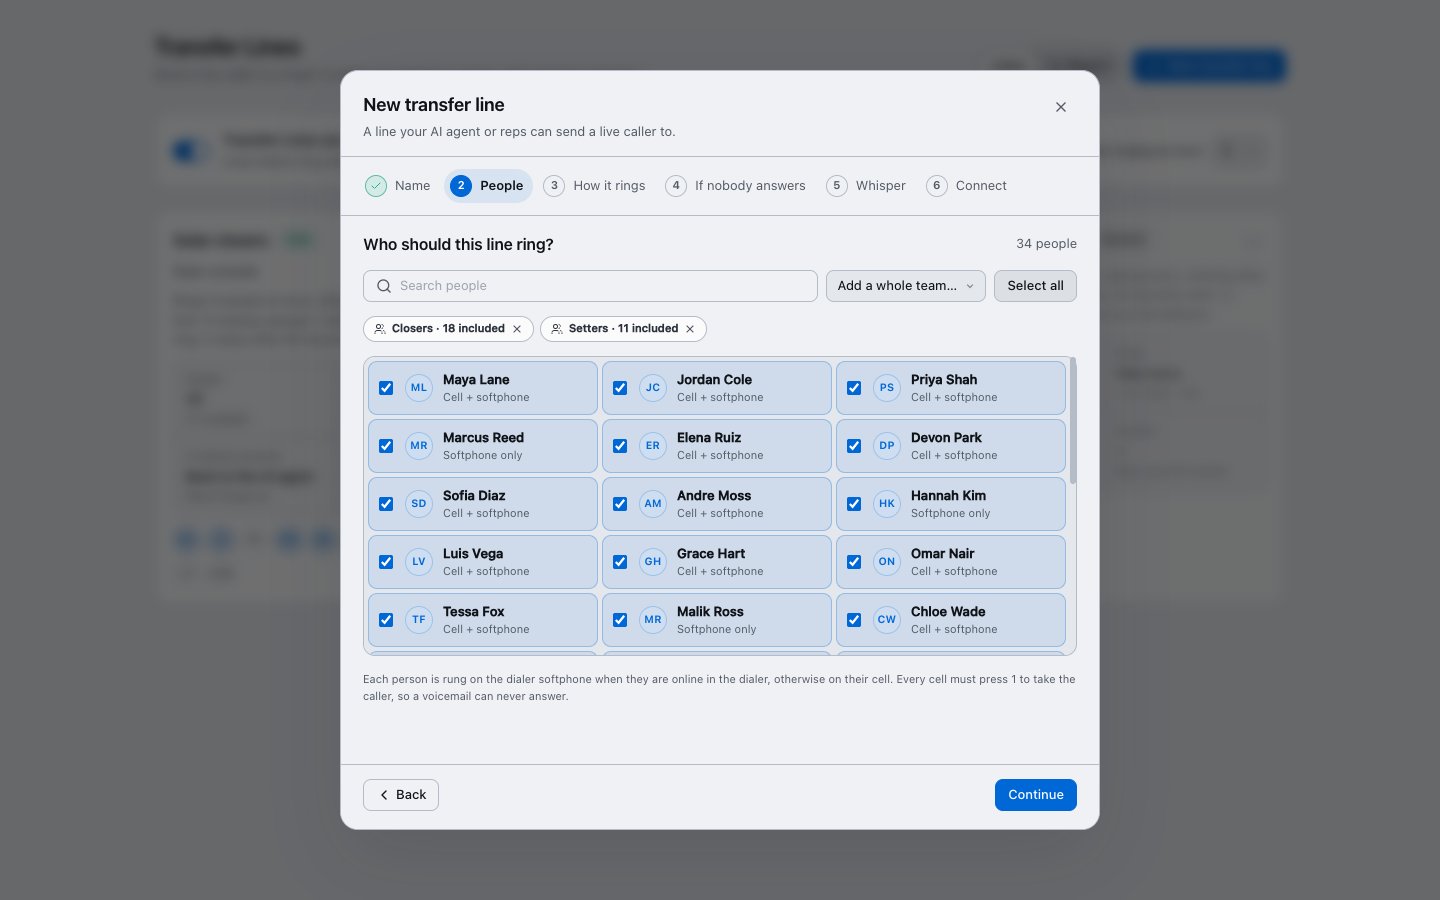Open the Add a whole team dropdown
This screenshot has height=900, width=1440.
[906, 286]
